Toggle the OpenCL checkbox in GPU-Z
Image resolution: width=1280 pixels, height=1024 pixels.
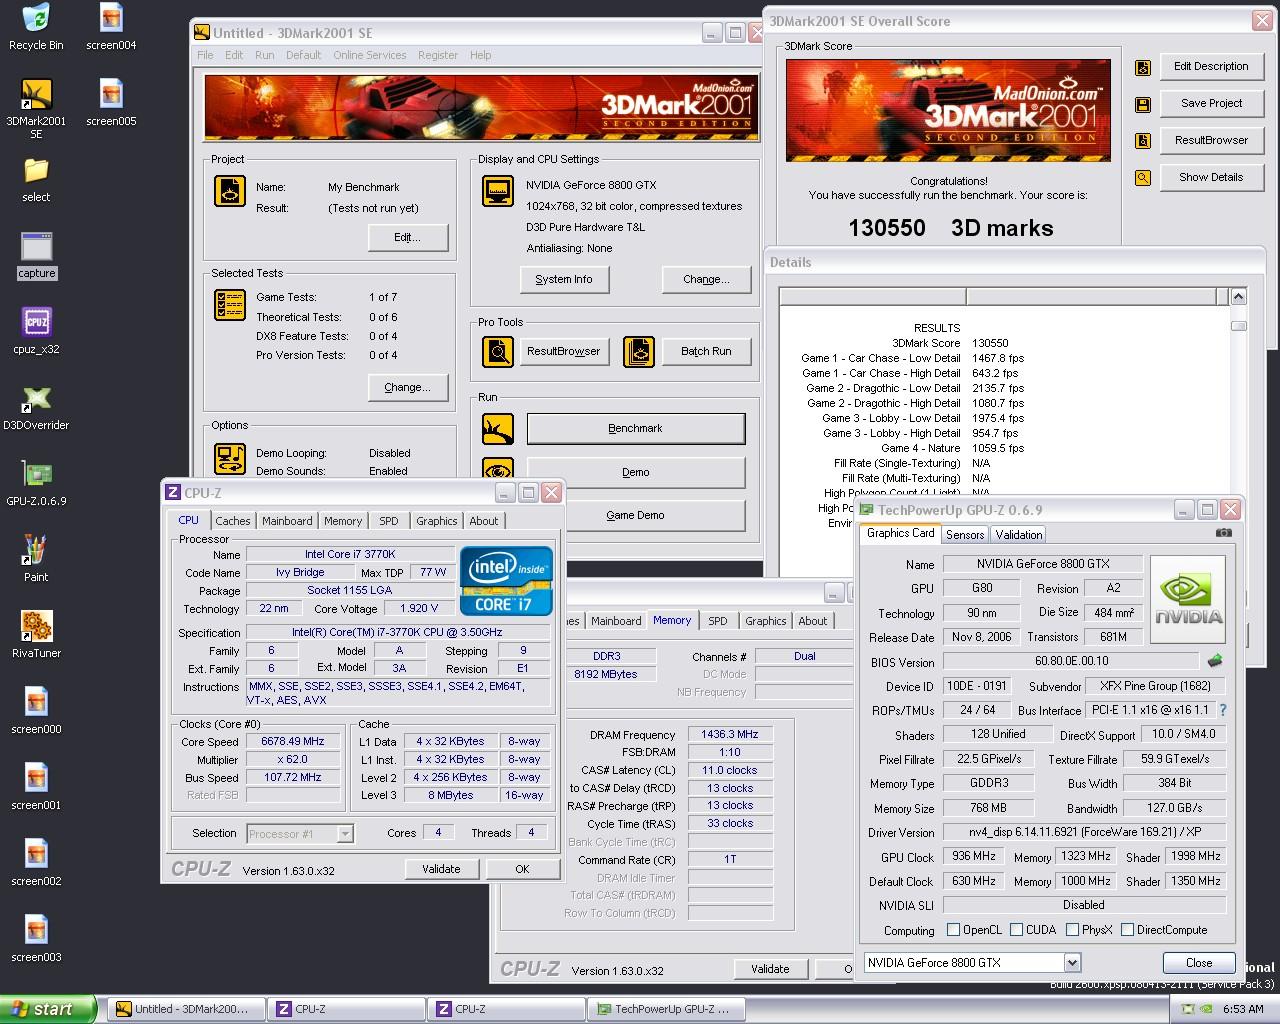pyautogui.click(x=953, y=930)
